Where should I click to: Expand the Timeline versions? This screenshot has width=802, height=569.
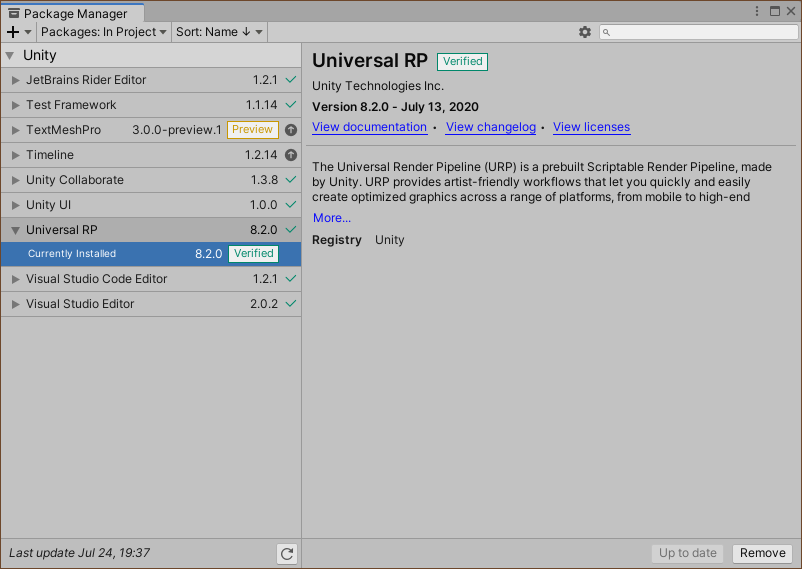(x=15, y=155)
